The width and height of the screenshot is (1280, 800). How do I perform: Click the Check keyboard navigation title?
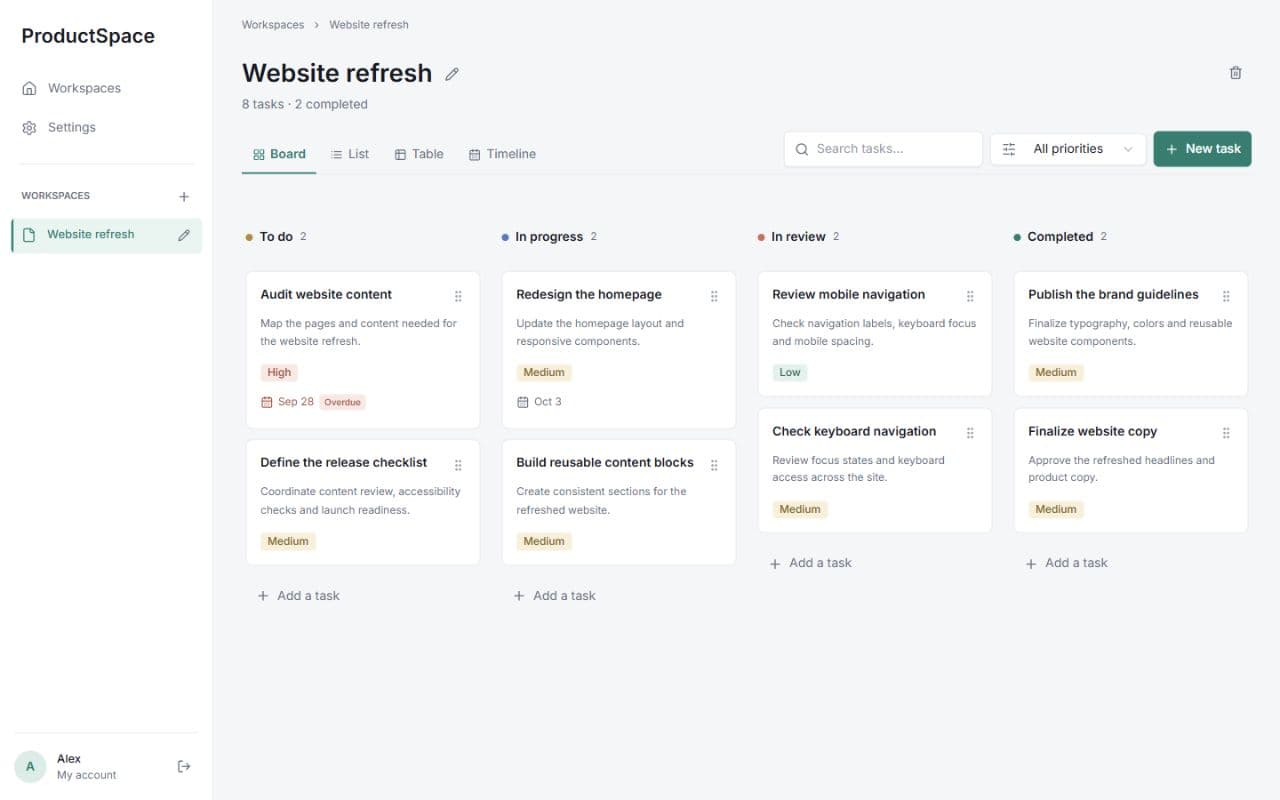(x=854, y=431)
